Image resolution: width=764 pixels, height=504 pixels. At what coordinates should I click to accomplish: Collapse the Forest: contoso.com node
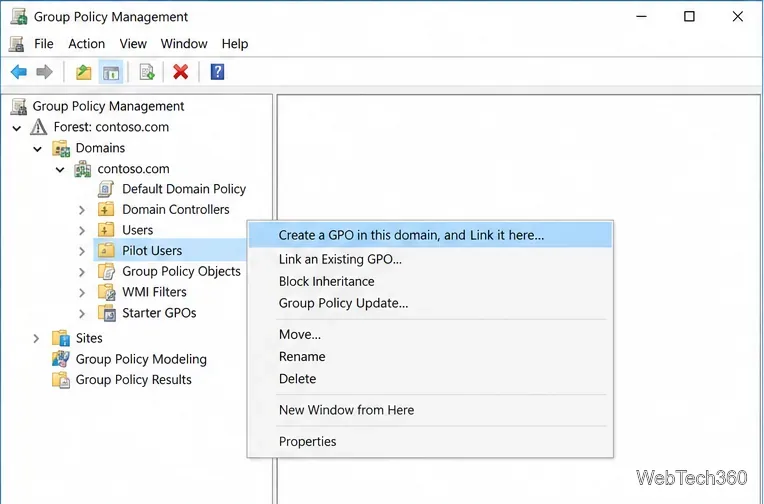click(x=17, y=128)
